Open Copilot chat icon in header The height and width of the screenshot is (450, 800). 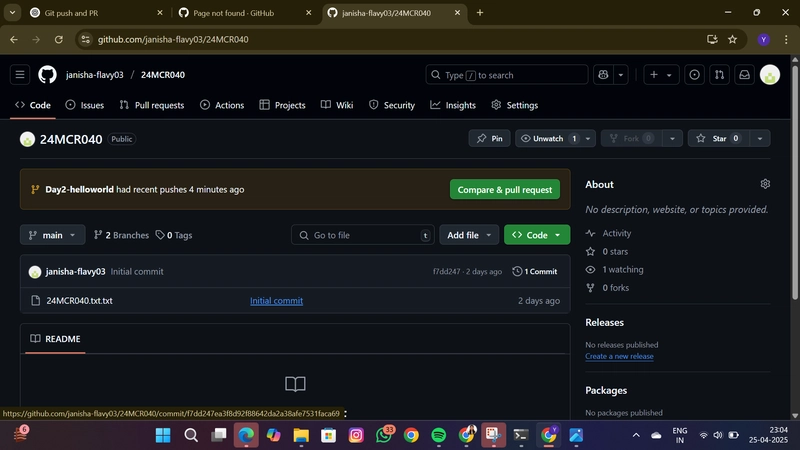point(603,75)
